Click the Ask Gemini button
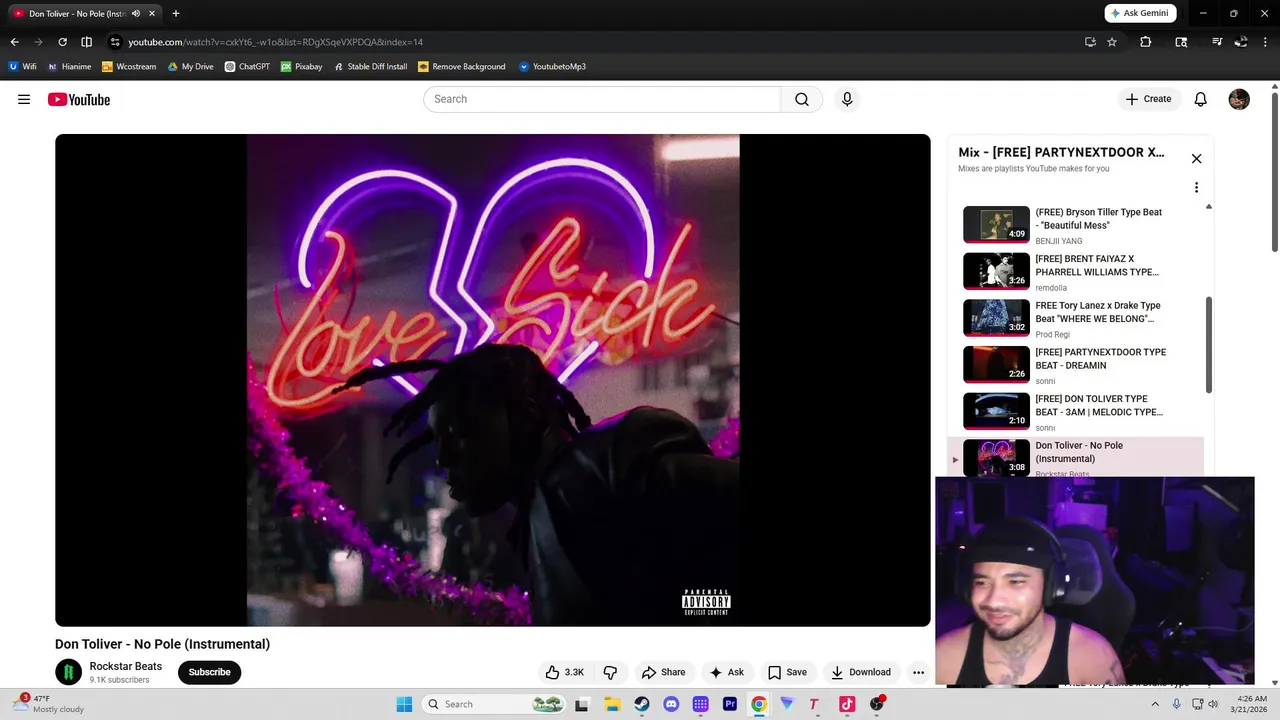The width and height of the screenshot is (1280, 720). coord(1139,13)
